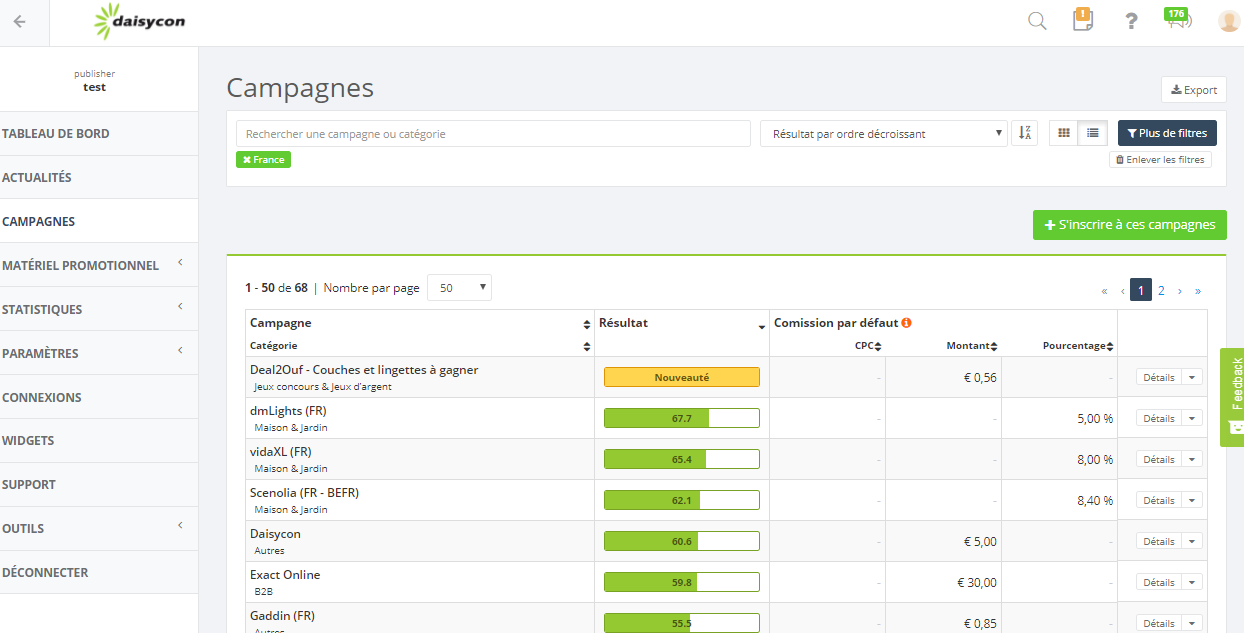
Task: Open Deal2Ouf campaign name
Action: pyautogui.click(x=364, y=370)
